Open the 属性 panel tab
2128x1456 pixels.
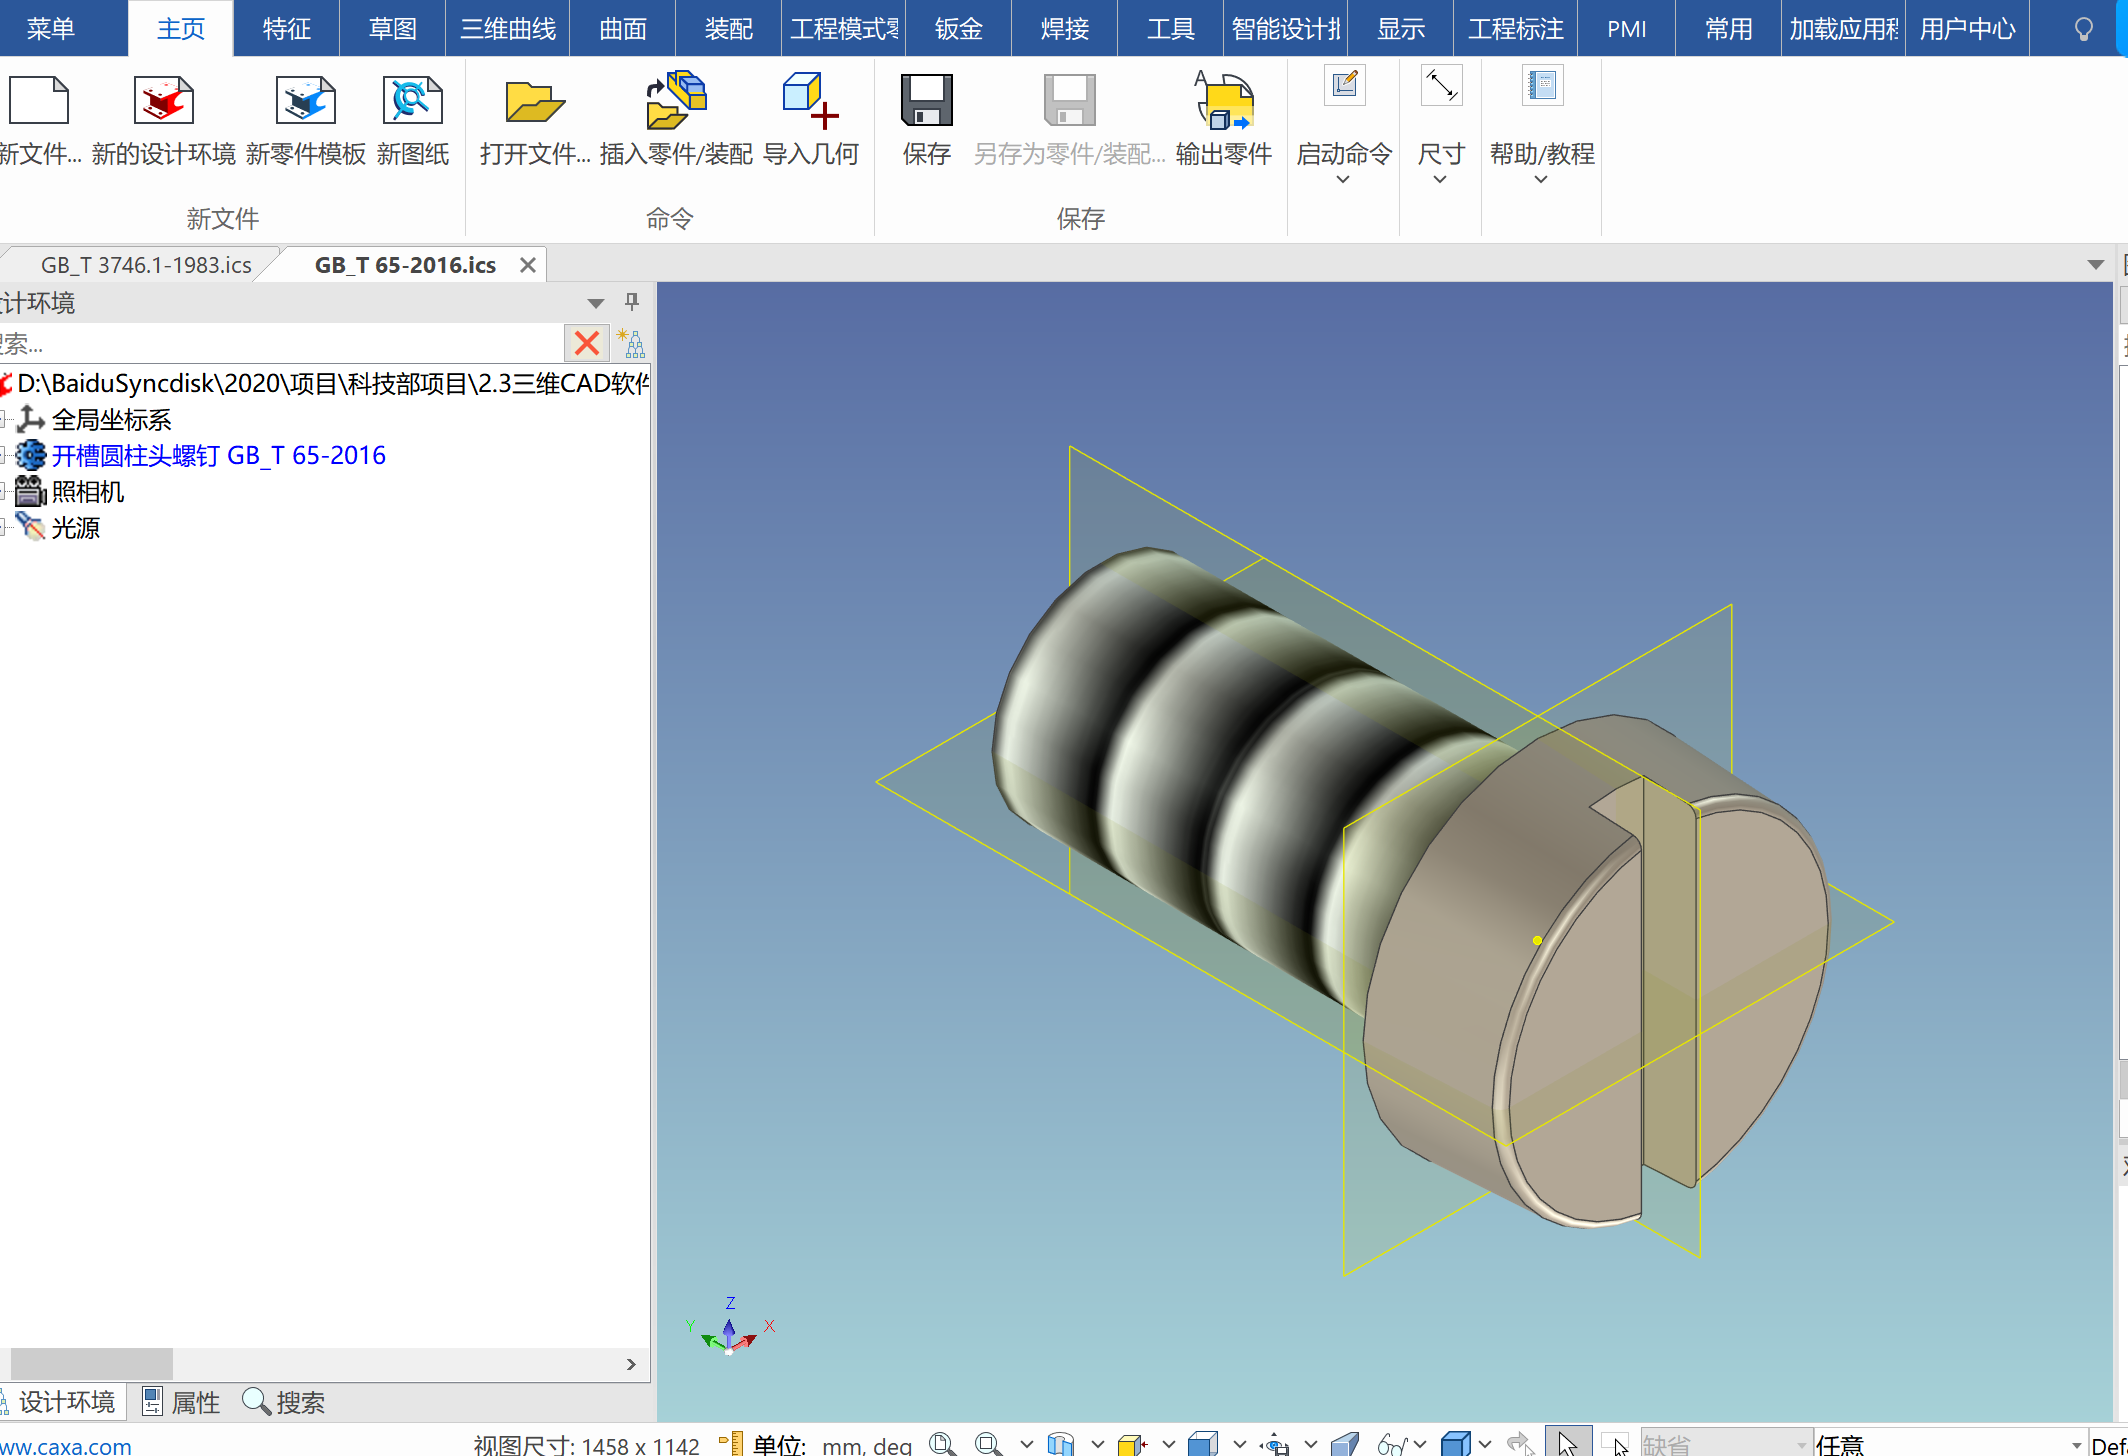[x=181, y=1402]
